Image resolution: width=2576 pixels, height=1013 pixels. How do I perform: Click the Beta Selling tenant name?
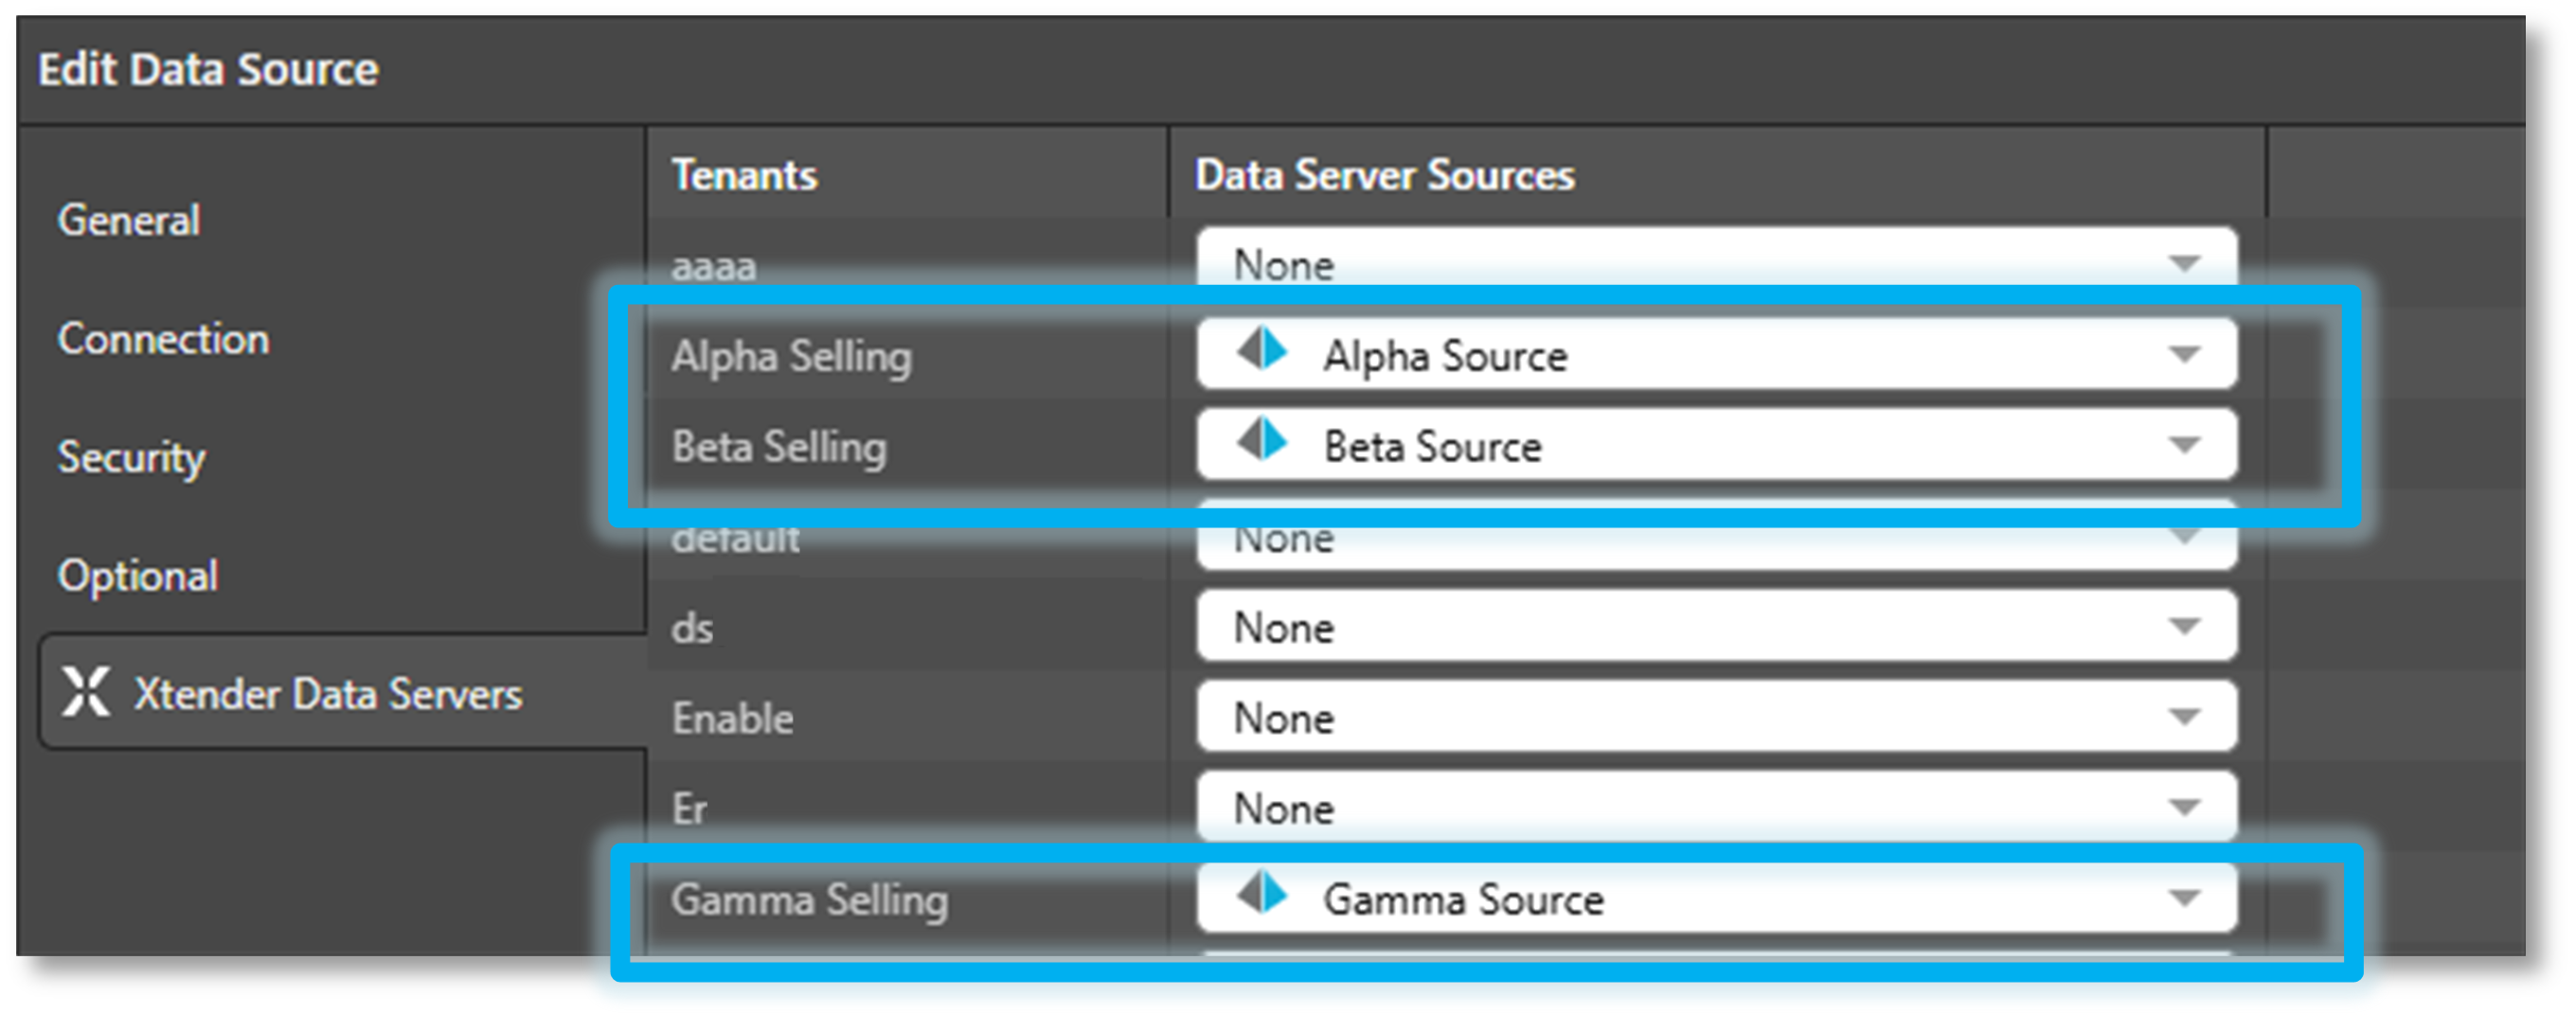(x=779, y=447)
